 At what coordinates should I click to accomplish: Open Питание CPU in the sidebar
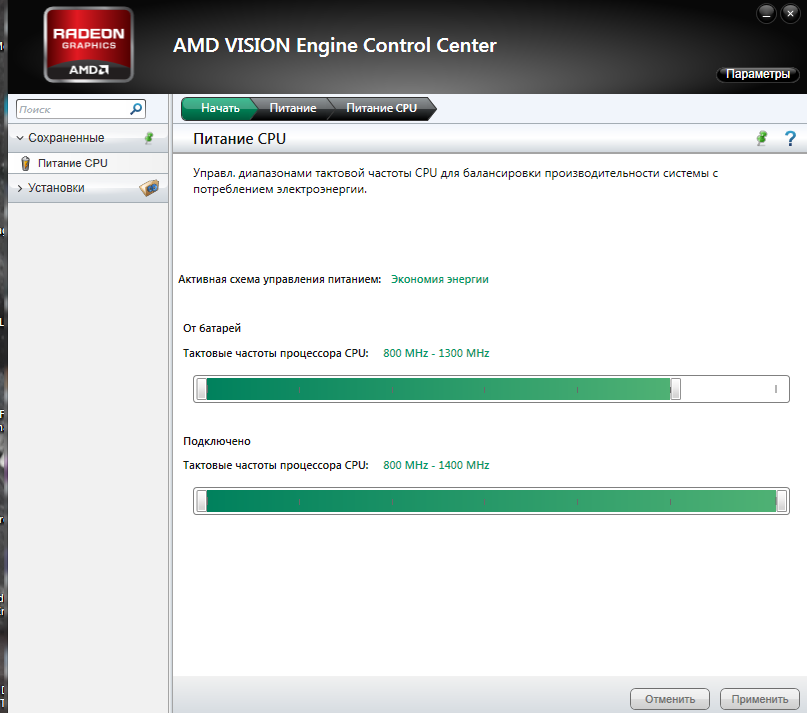(x=88, y=163)
